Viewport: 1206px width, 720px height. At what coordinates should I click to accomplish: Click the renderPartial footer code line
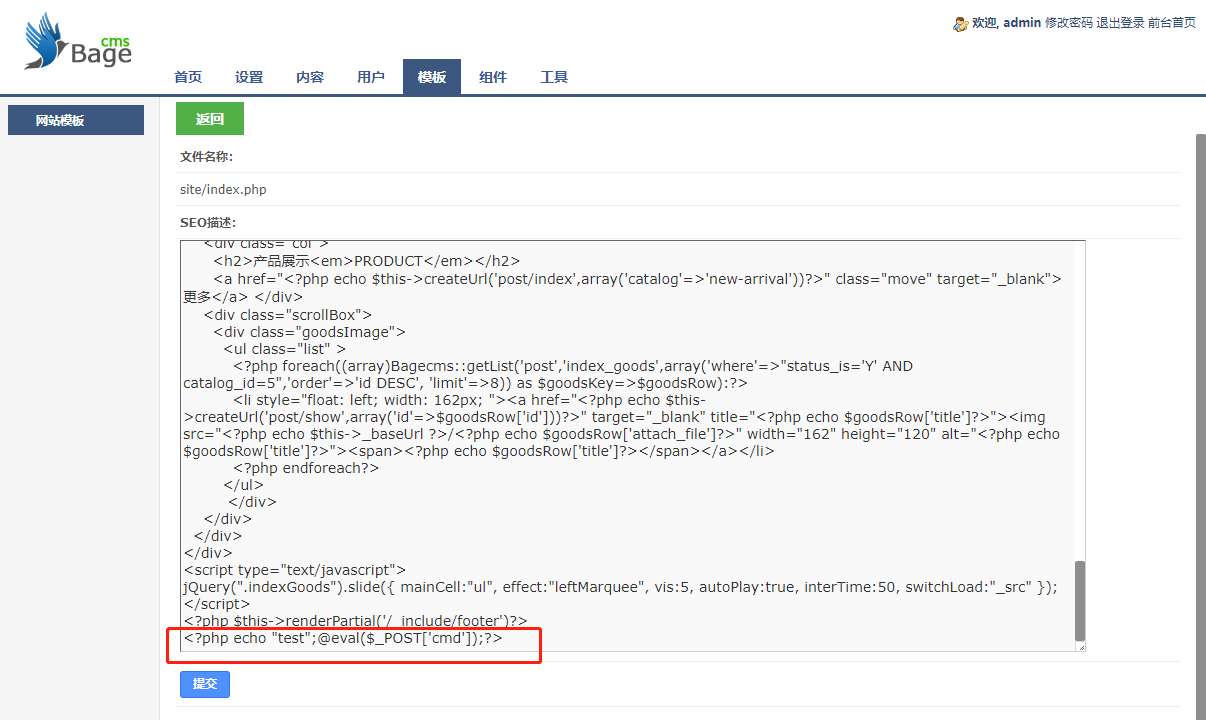pyautogui.click(x=355, y=621)
